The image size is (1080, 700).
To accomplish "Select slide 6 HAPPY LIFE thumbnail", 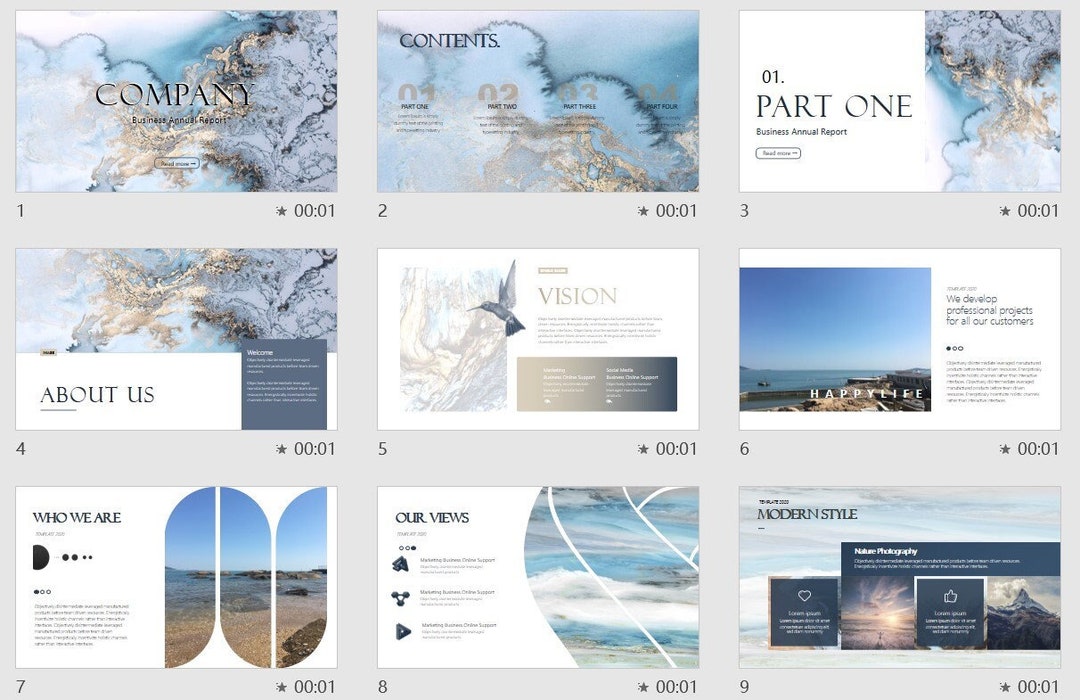I will point(900,339).
